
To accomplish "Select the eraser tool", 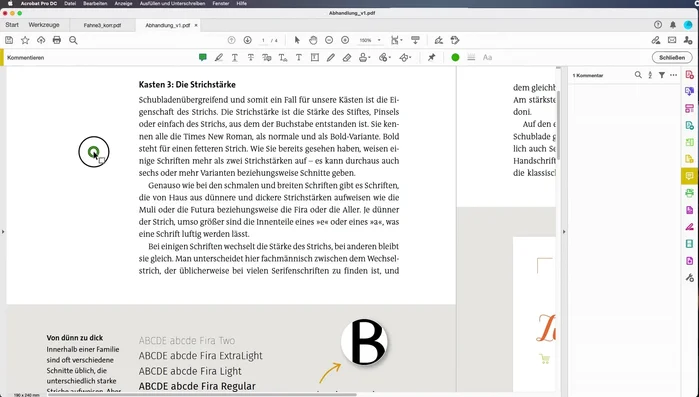I will [x=347, y=57].
